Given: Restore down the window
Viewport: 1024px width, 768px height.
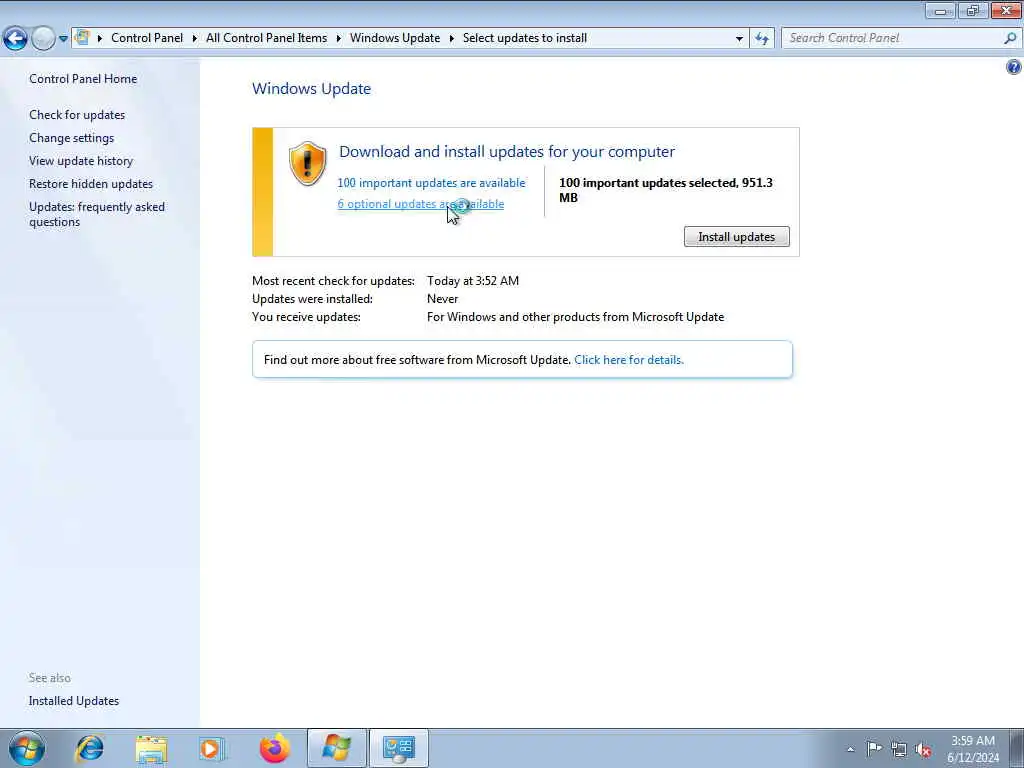Looking at the screenshot, I should pyautogui.click(x=973, y=10).
